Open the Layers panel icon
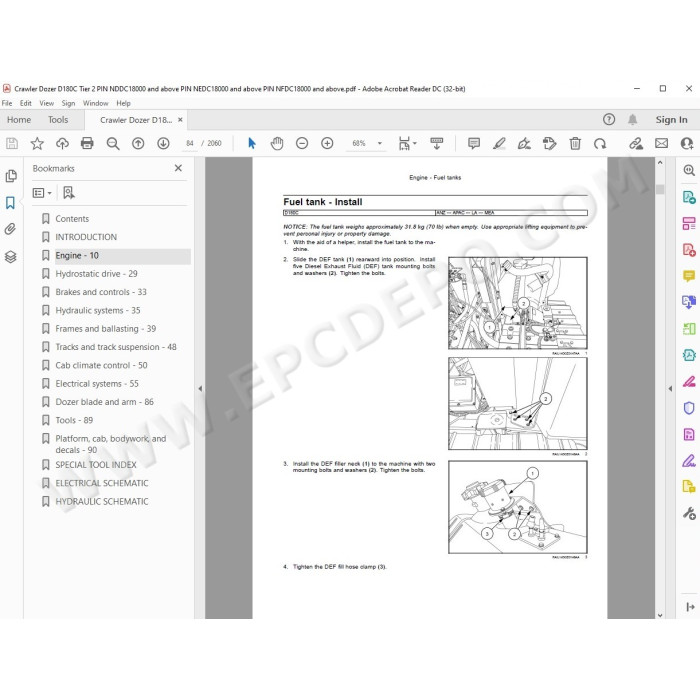Image resolution: width=700 pixels, height=700 pixels. pyautogui.click(x=11, y=257)
